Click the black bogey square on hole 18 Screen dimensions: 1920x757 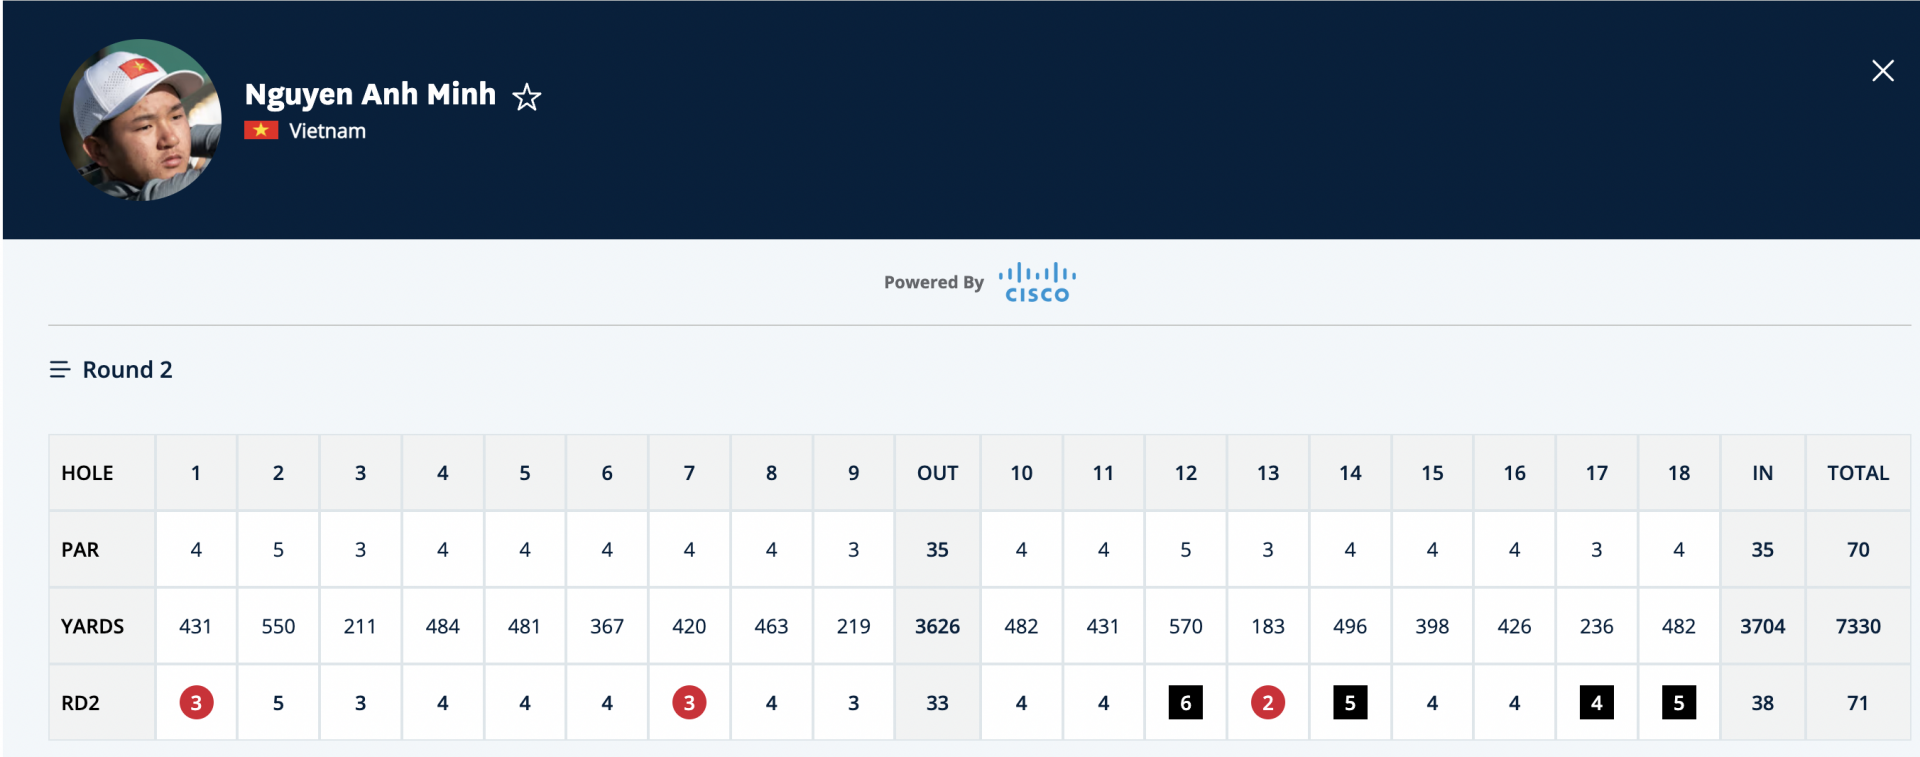click(1678, 703)
